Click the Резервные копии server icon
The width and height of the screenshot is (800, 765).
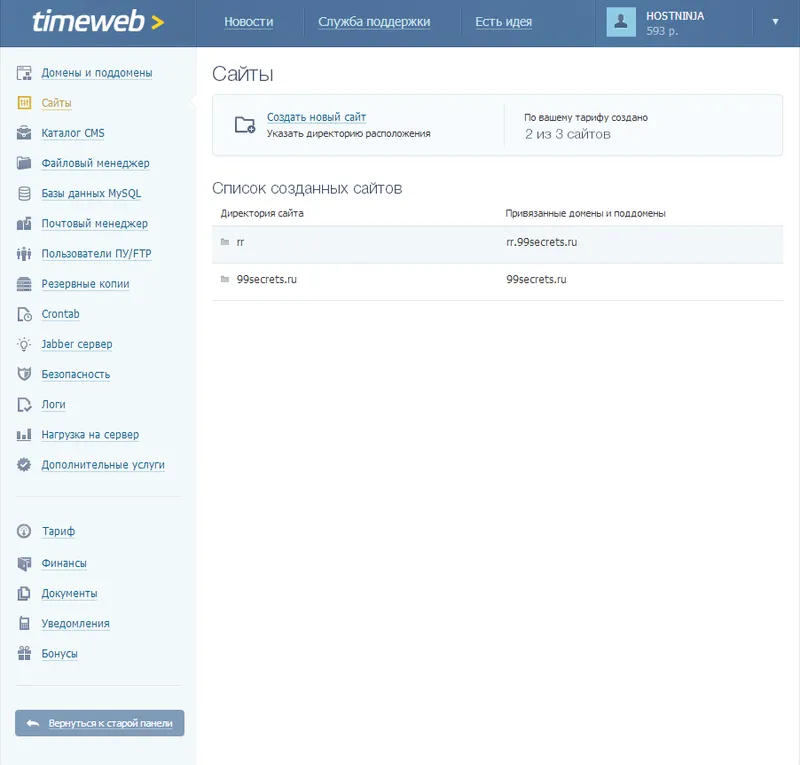[24, 284]
